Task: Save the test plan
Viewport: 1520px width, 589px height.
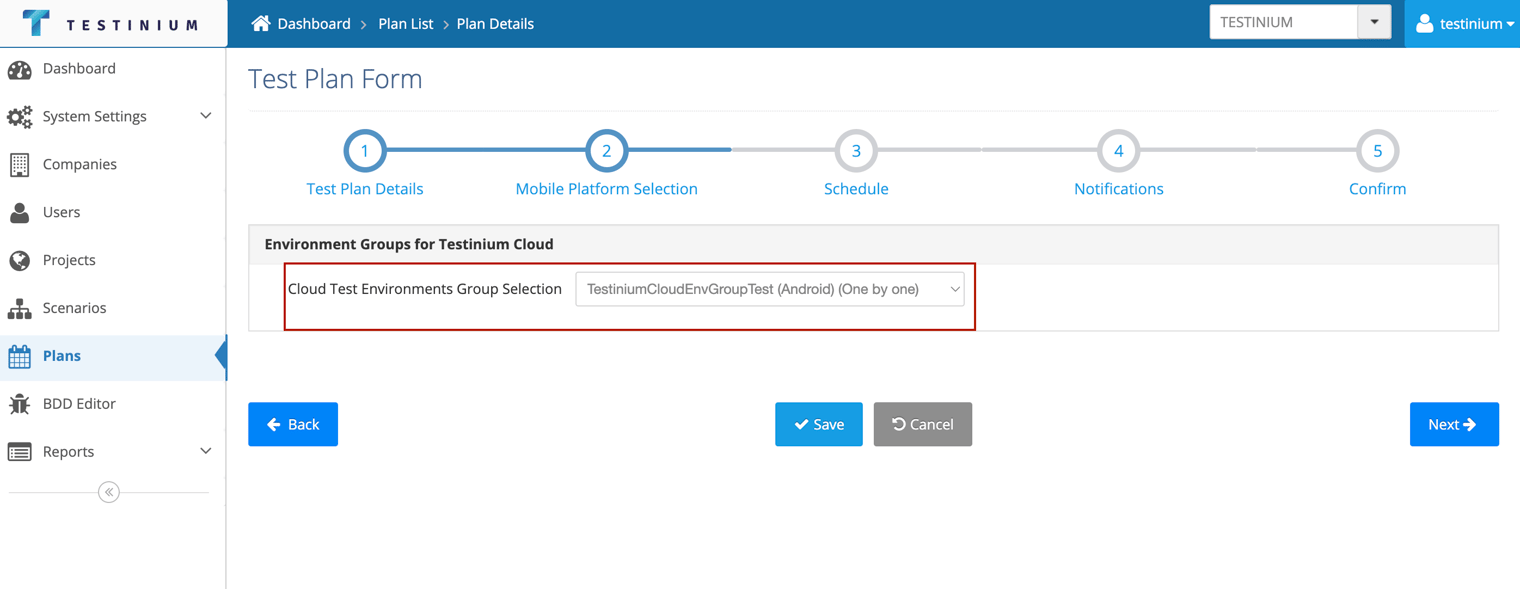Action: click(819, 424)
